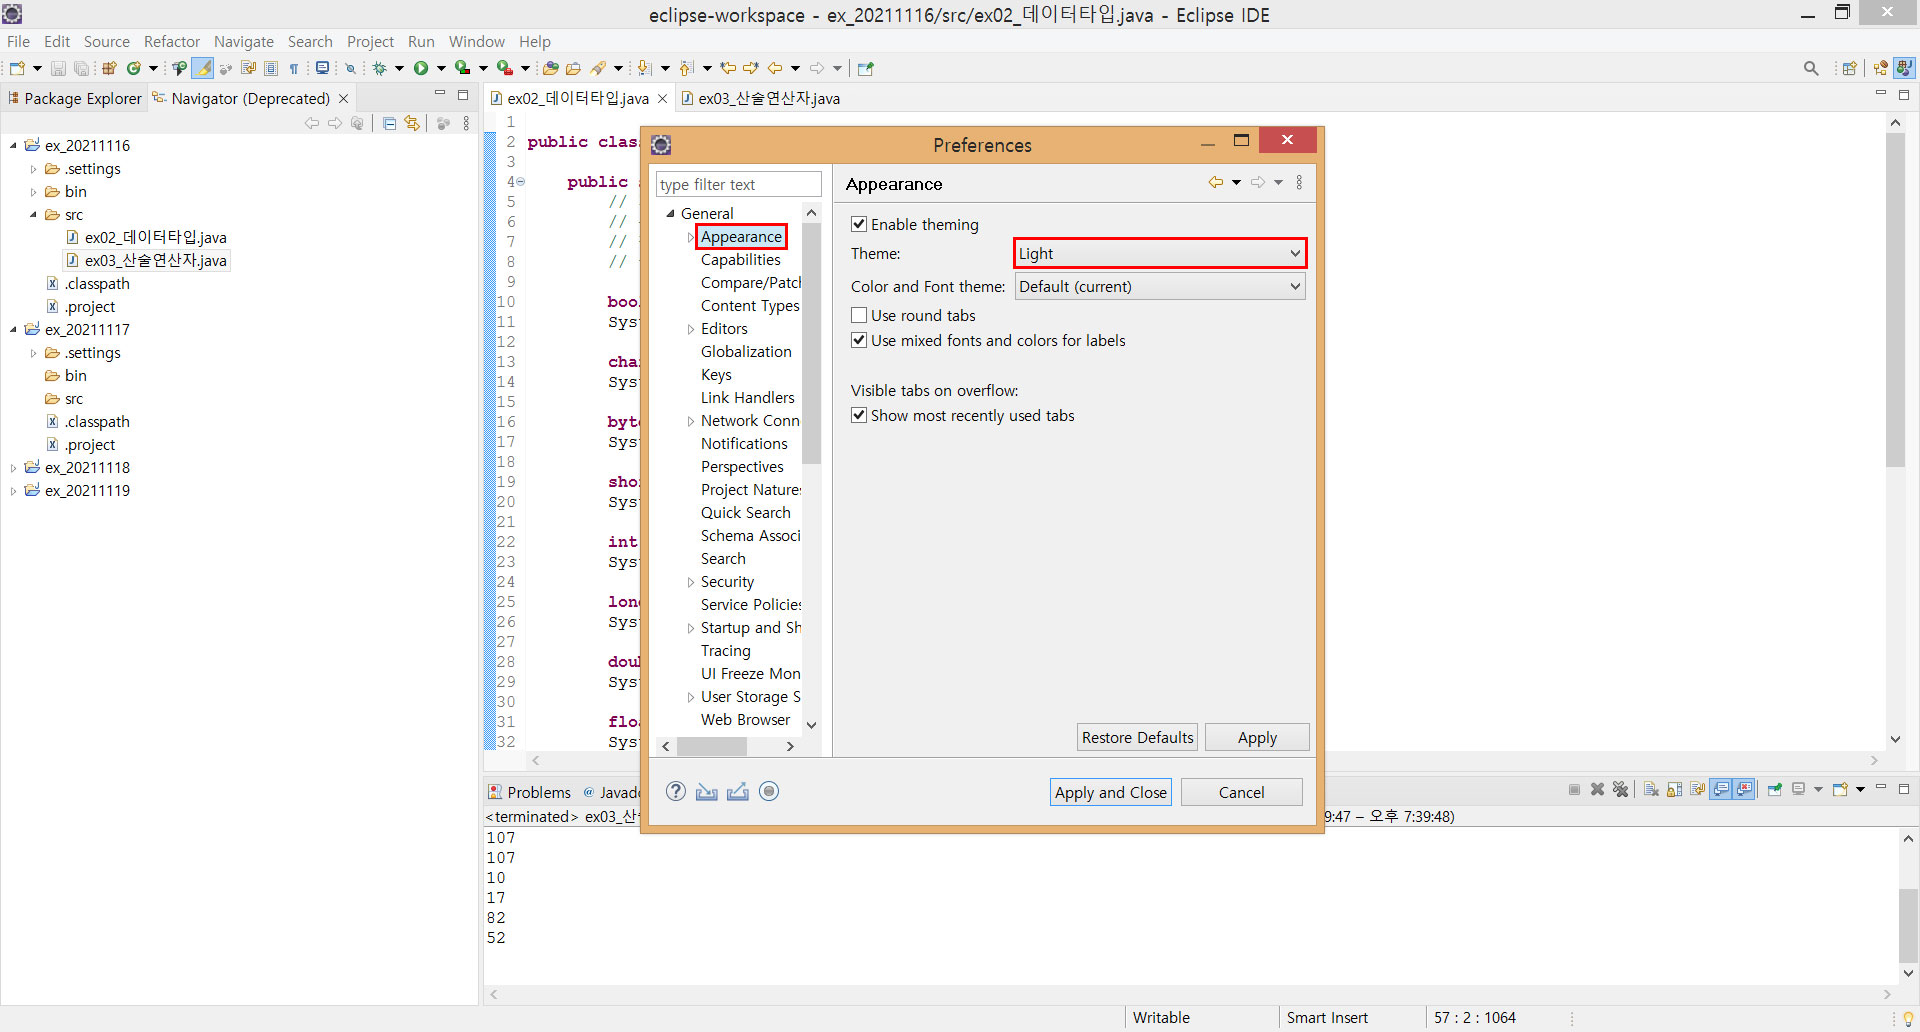
Task: Click the Coverage run toolbar icon
Action: (462, 68)
